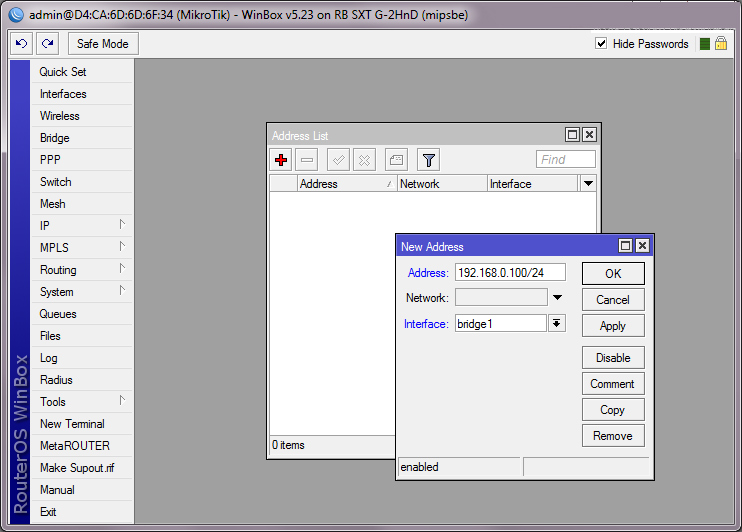Click the Find search box

[x=565, y=160]
